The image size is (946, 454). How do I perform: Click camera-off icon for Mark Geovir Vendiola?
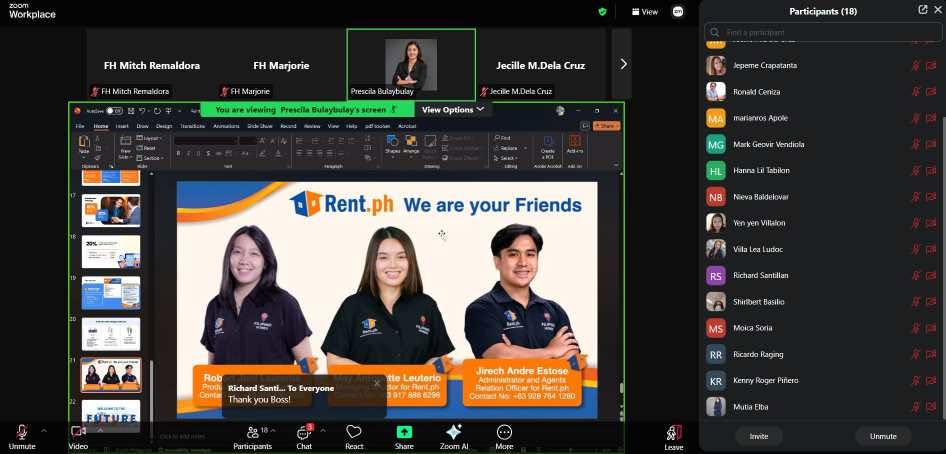931,144
